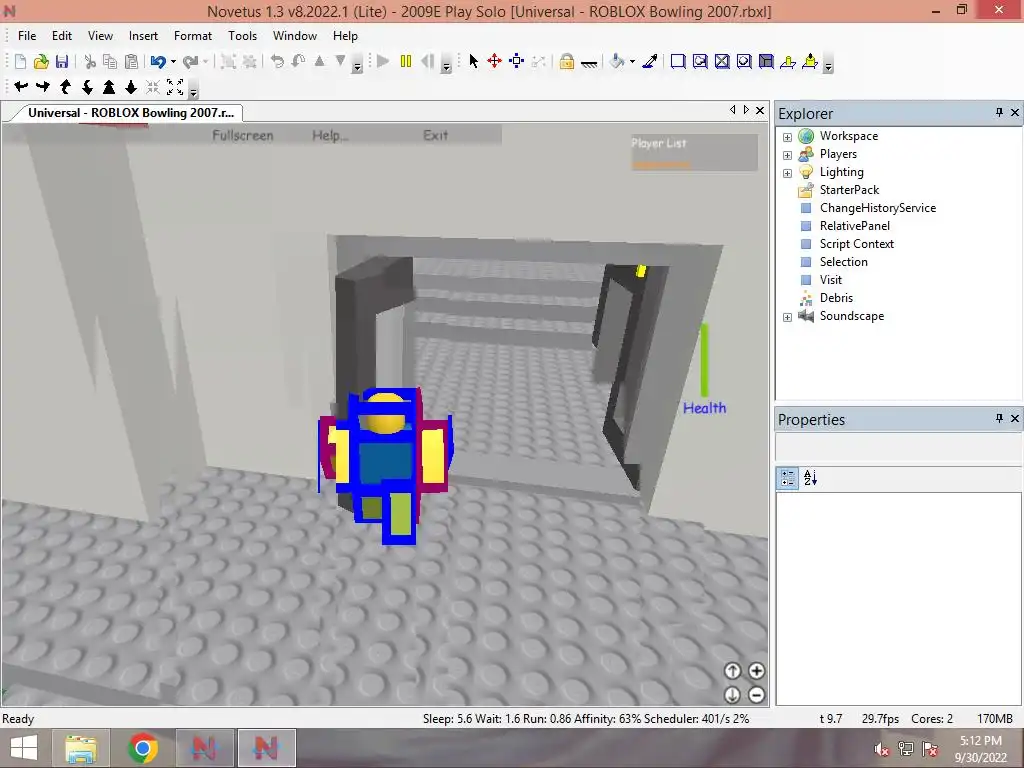
Task: Select the blue Resize handles tool
Action: click(517, 61)
